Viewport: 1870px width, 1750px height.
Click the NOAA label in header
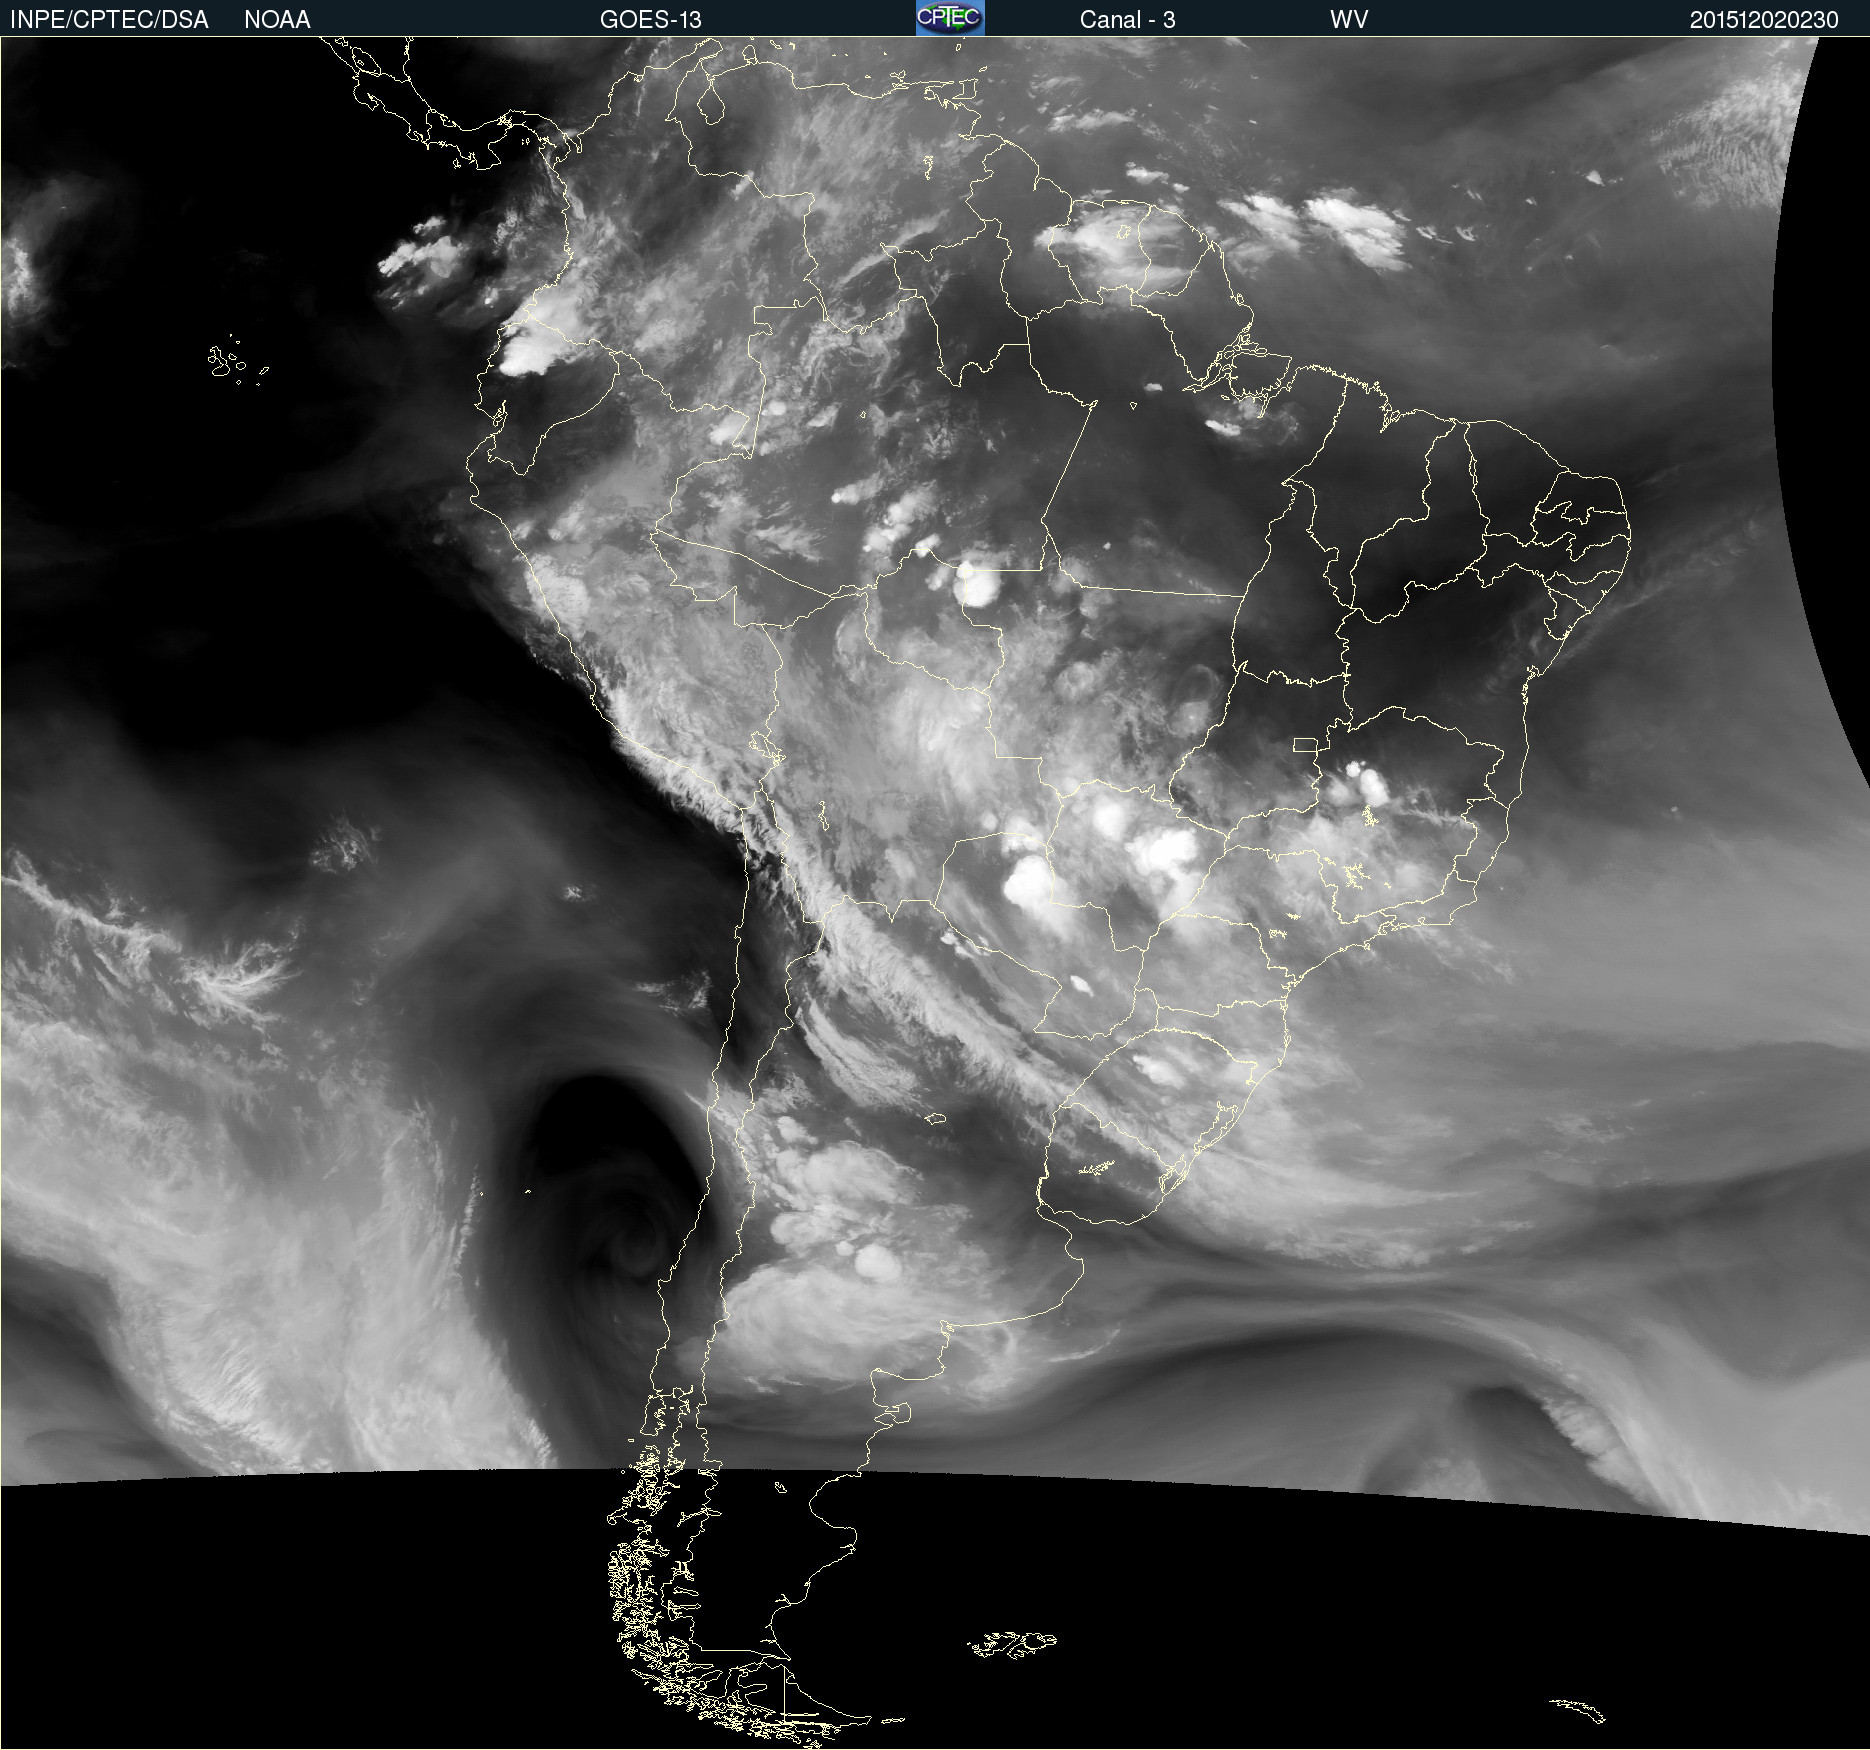coord(277,20)
